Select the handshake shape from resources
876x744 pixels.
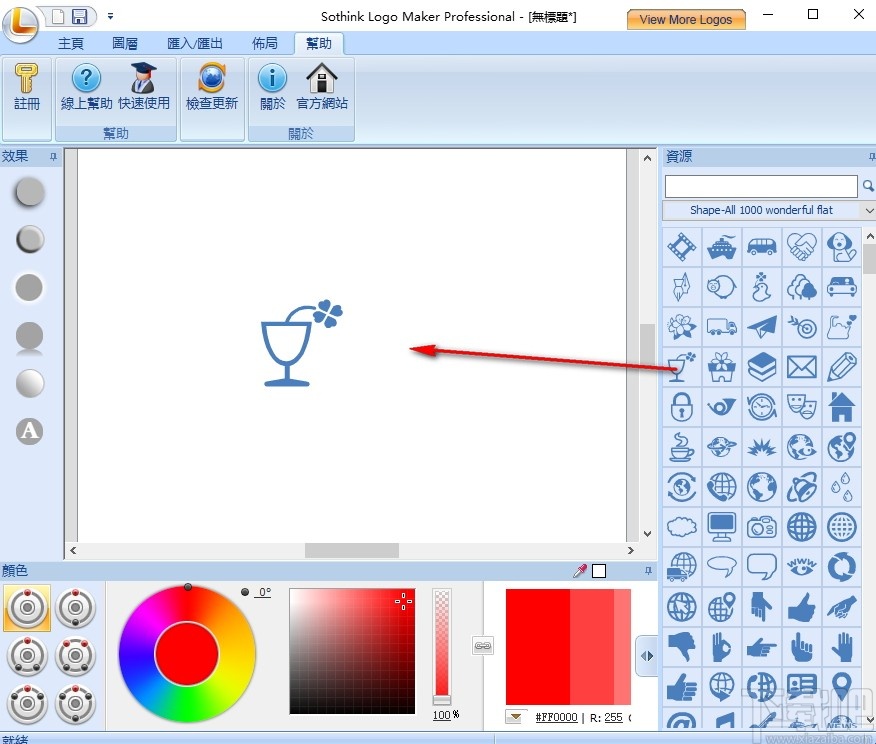pyautogui.click(x=801, y=247)
